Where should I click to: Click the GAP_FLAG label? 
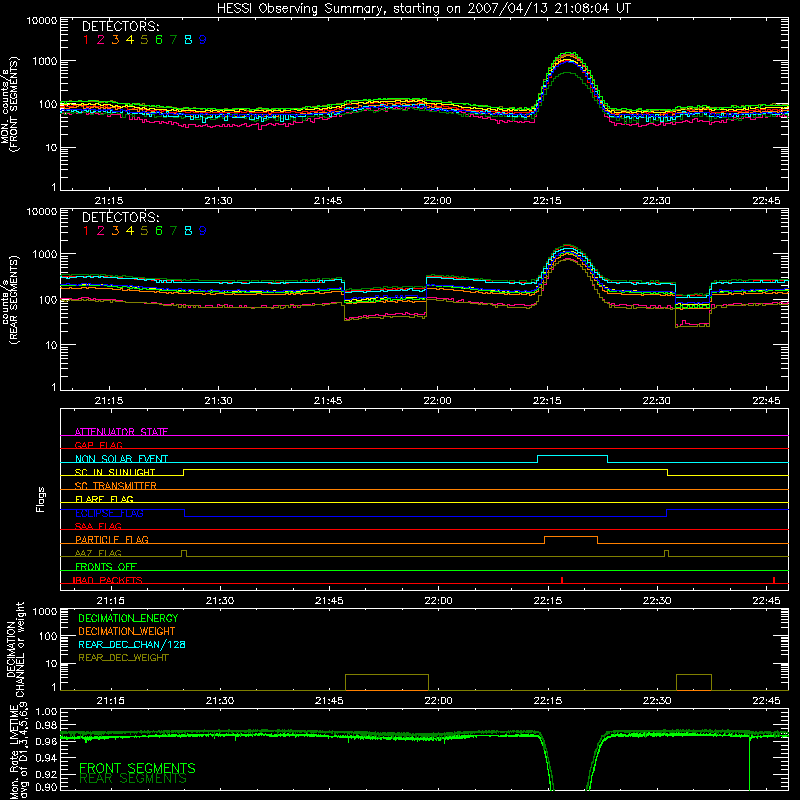pyautogui.click(x=98, y=445)
